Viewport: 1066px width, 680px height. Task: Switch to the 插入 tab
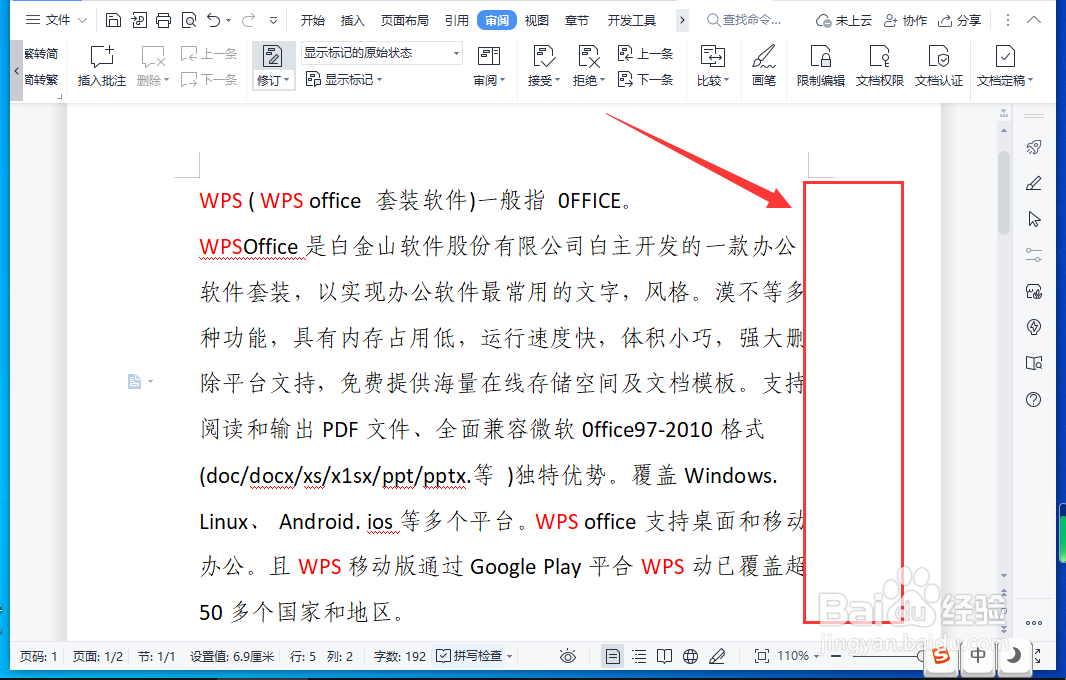point(352,20)
